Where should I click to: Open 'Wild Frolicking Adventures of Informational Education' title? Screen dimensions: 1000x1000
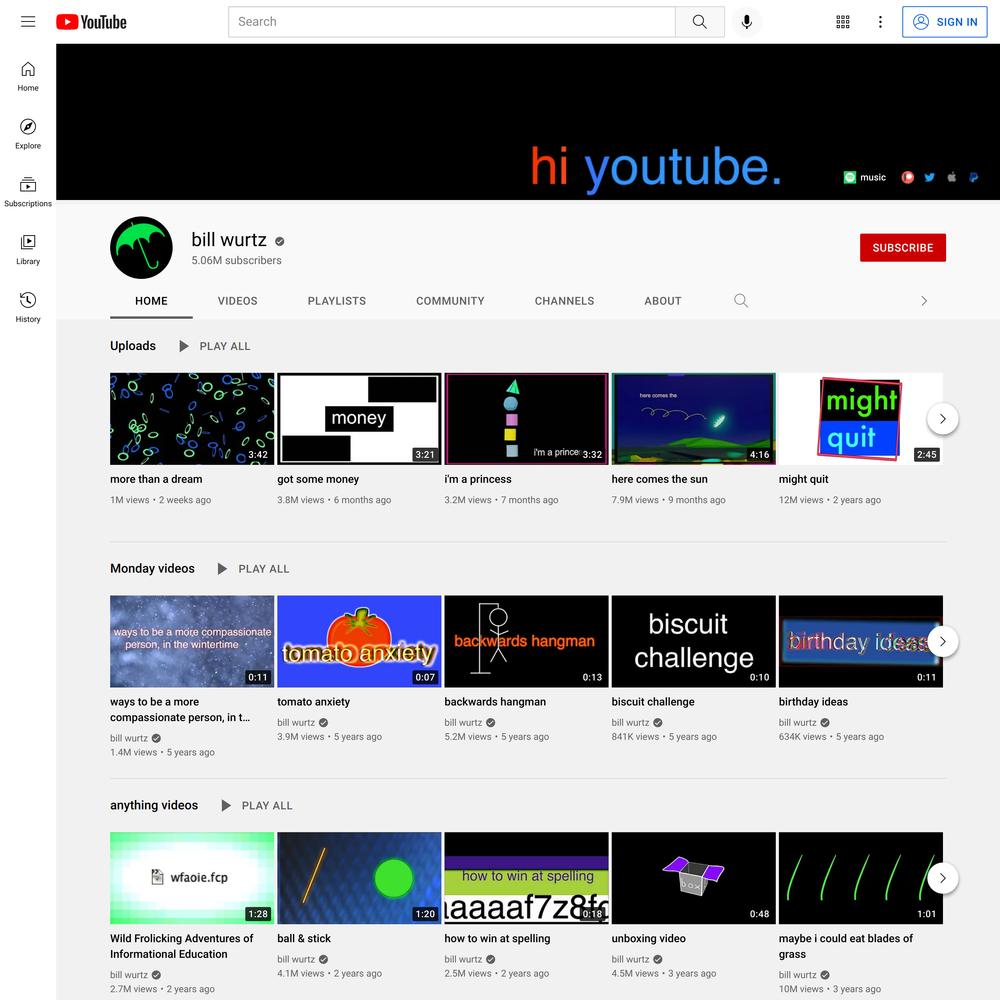coord(181,946)
